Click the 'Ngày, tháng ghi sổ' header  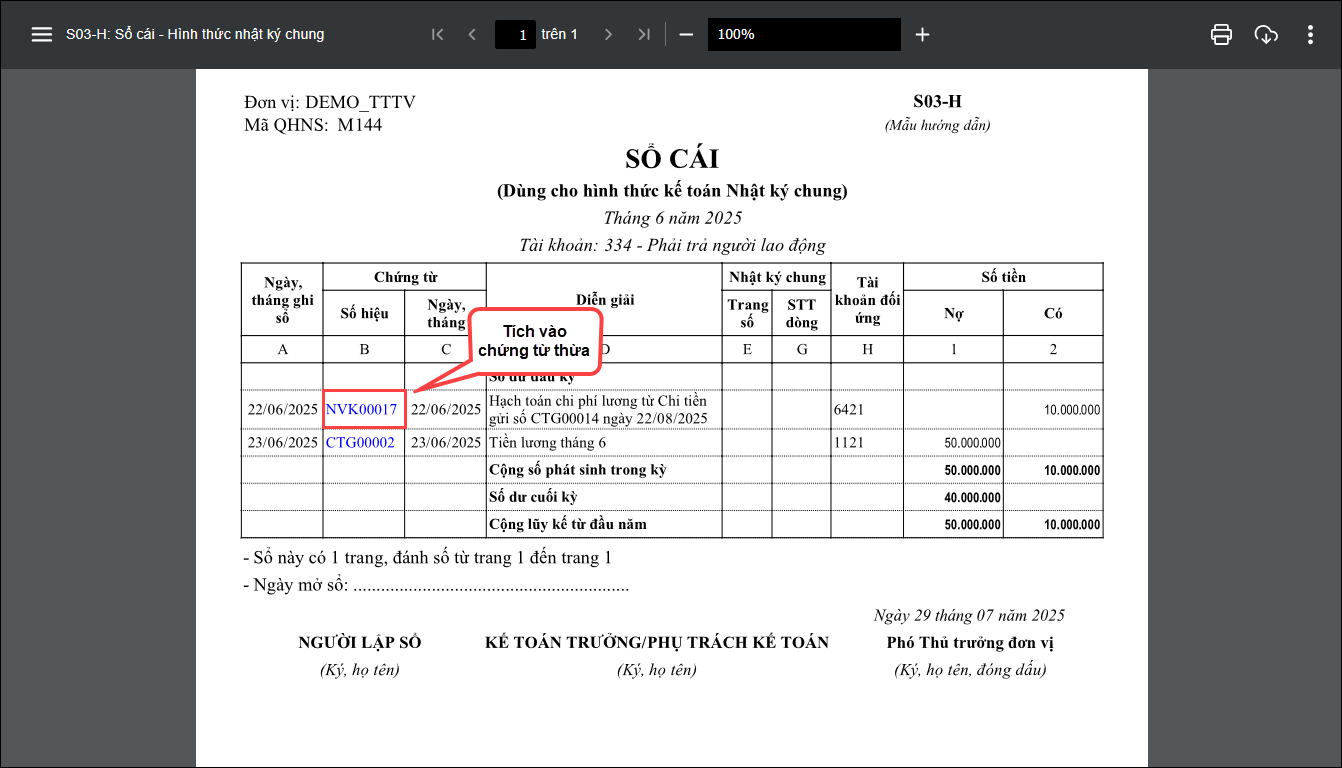[x=282, y=300]
